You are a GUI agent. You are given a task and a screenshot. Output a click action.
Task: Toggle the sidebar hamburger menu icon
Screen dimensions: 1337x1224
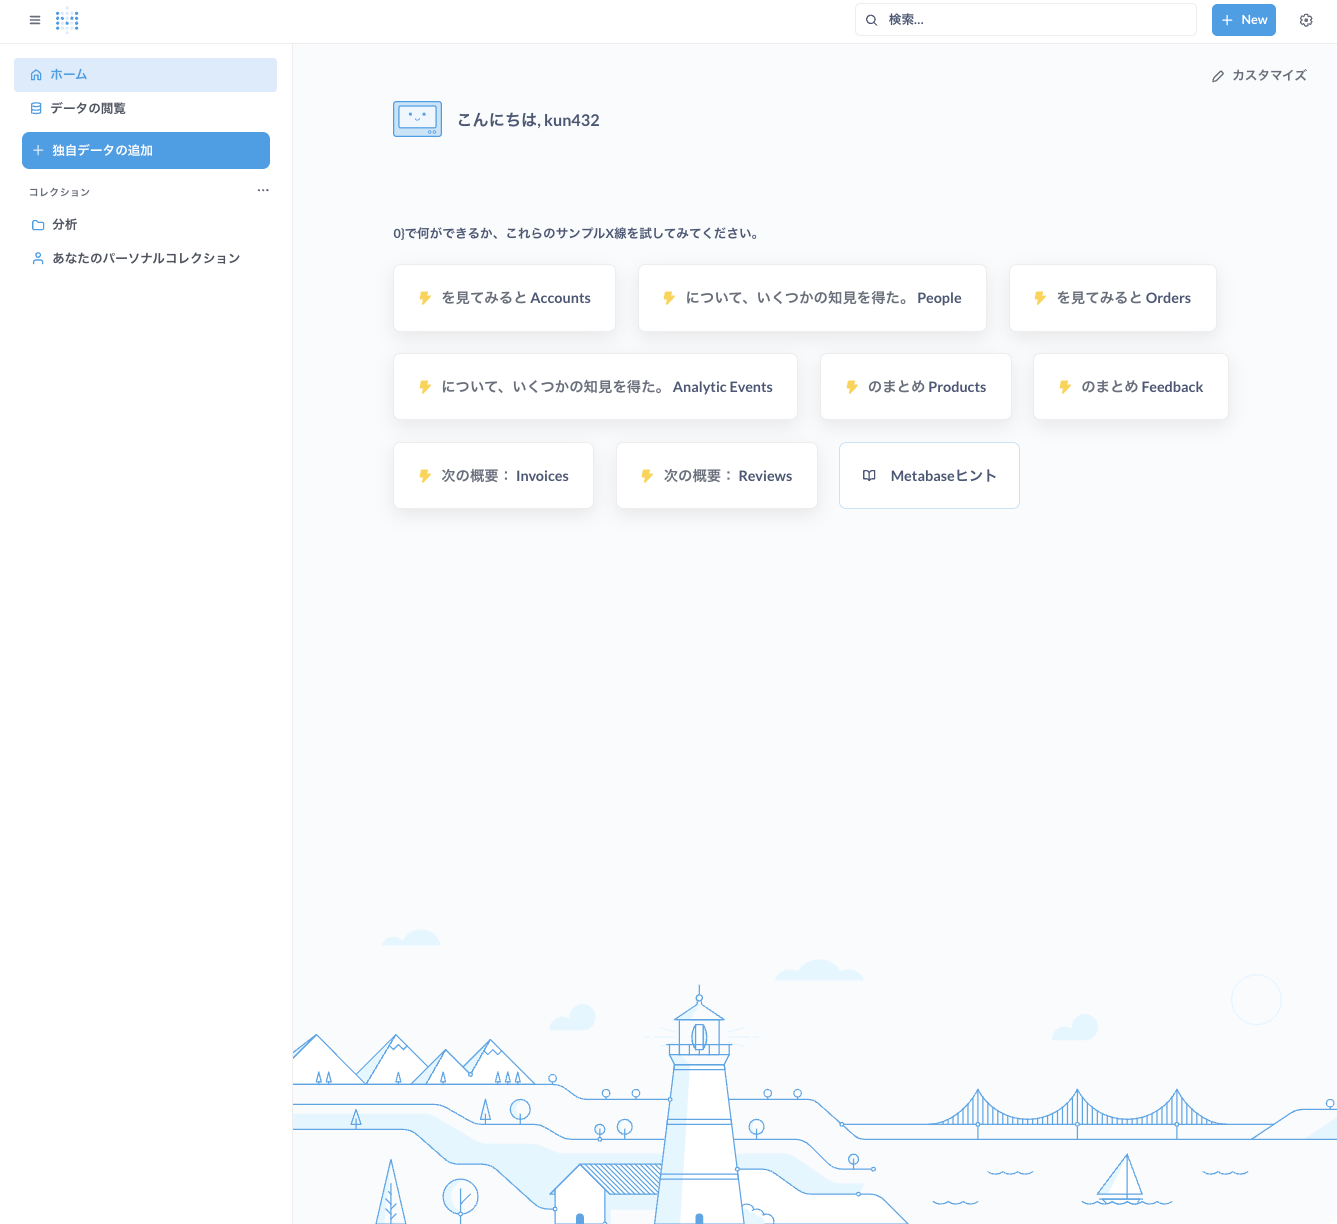point(35,20)
